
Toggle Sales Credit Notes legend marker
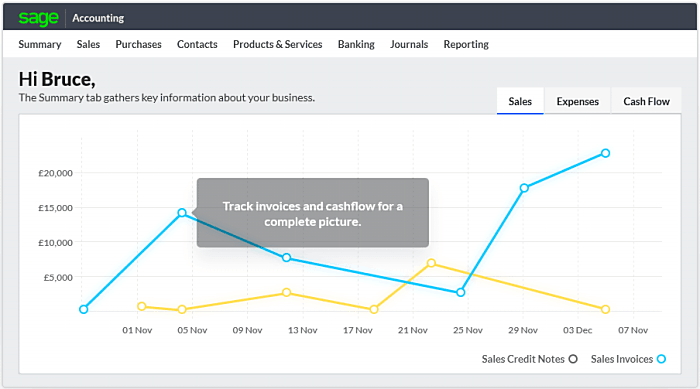click(573, 359)
